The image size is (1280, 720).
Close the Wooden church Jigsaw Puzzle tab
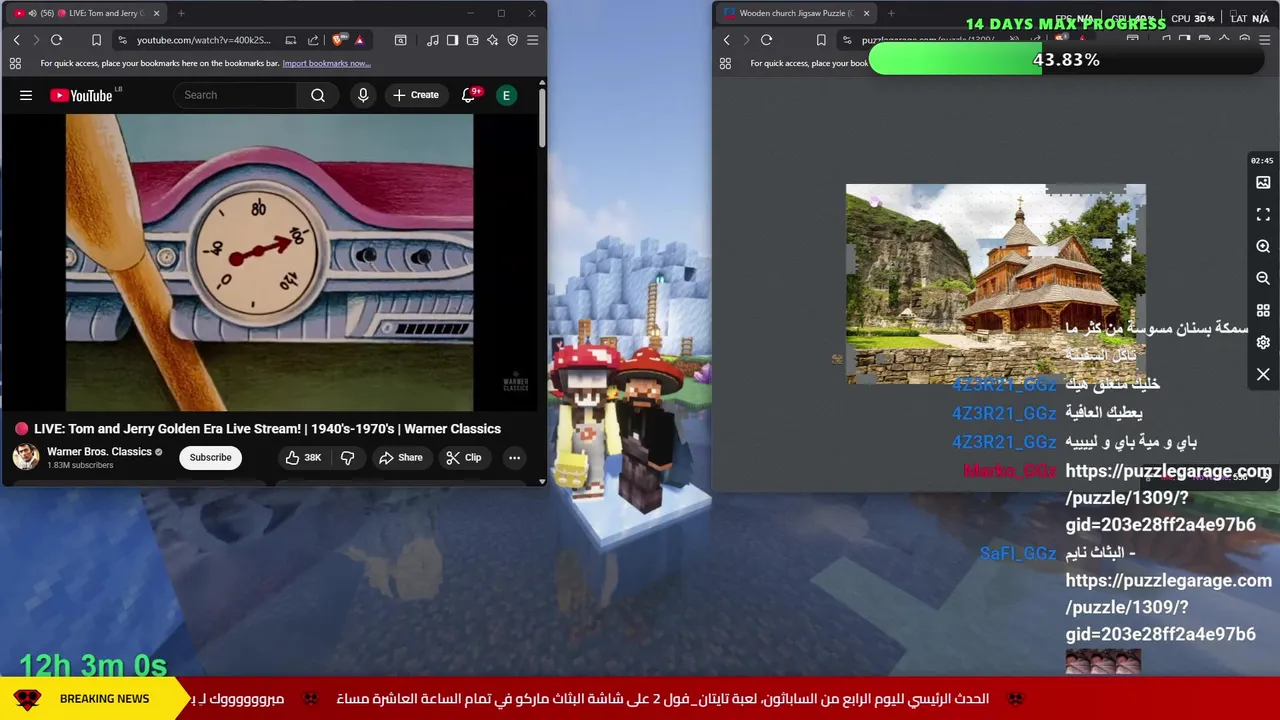click(866, 13)
